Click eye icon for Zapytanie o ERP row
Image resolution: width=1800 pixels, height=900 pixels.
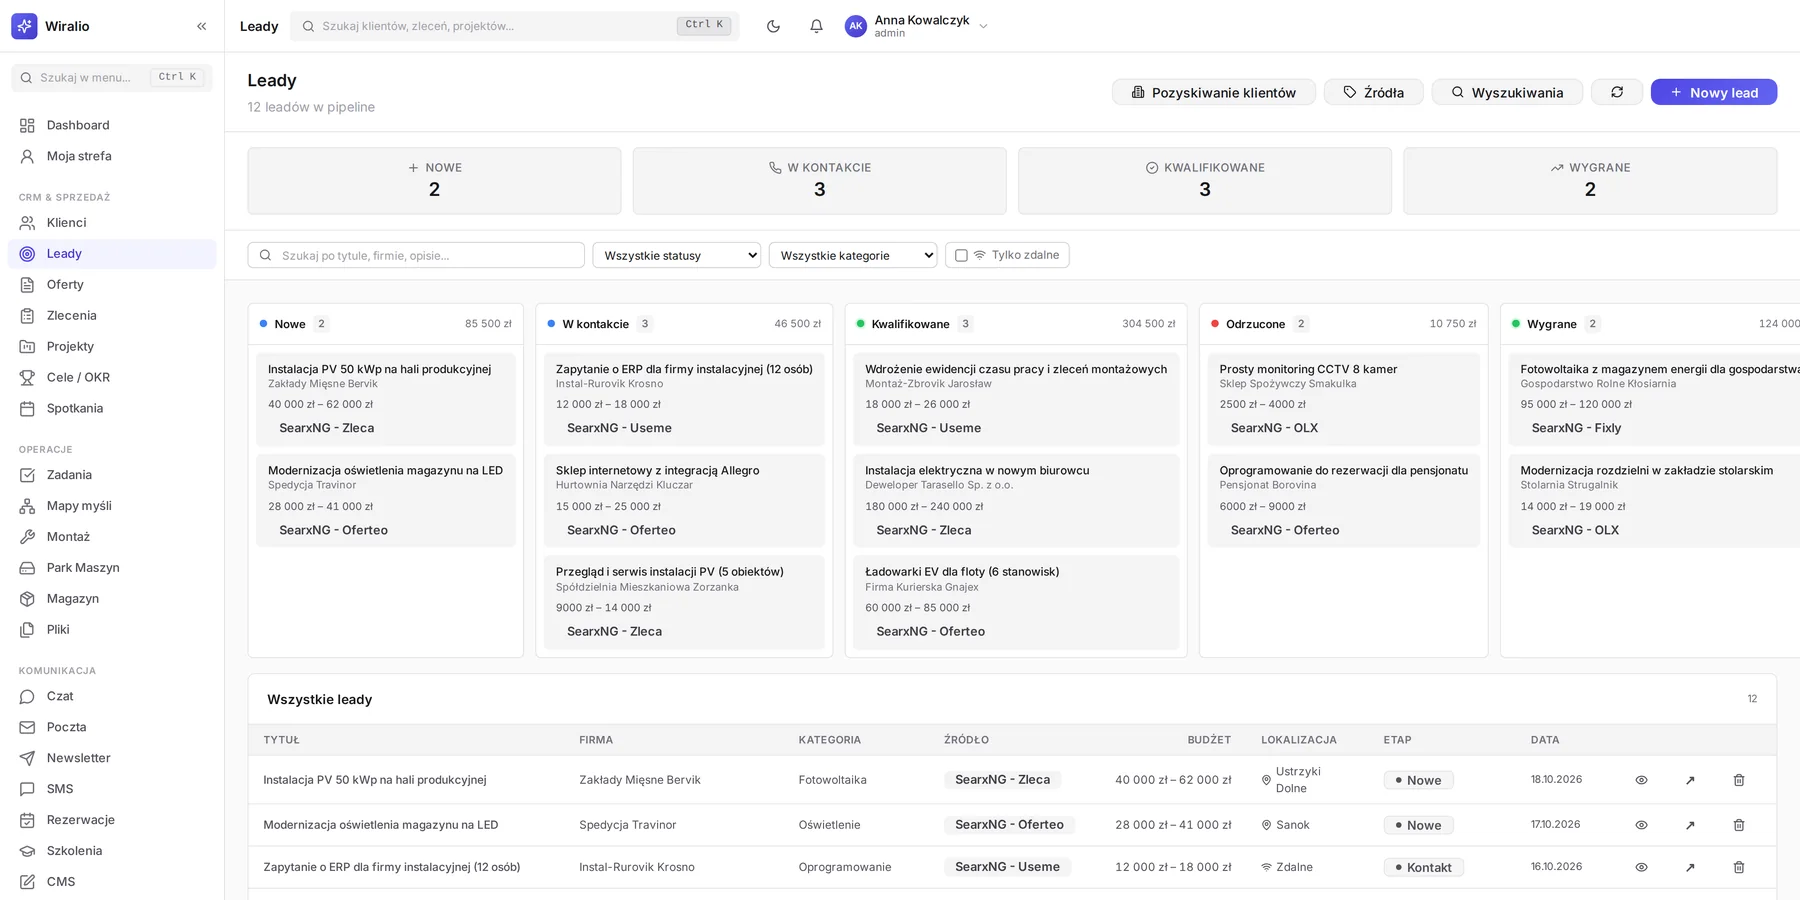coord(1641,867)
